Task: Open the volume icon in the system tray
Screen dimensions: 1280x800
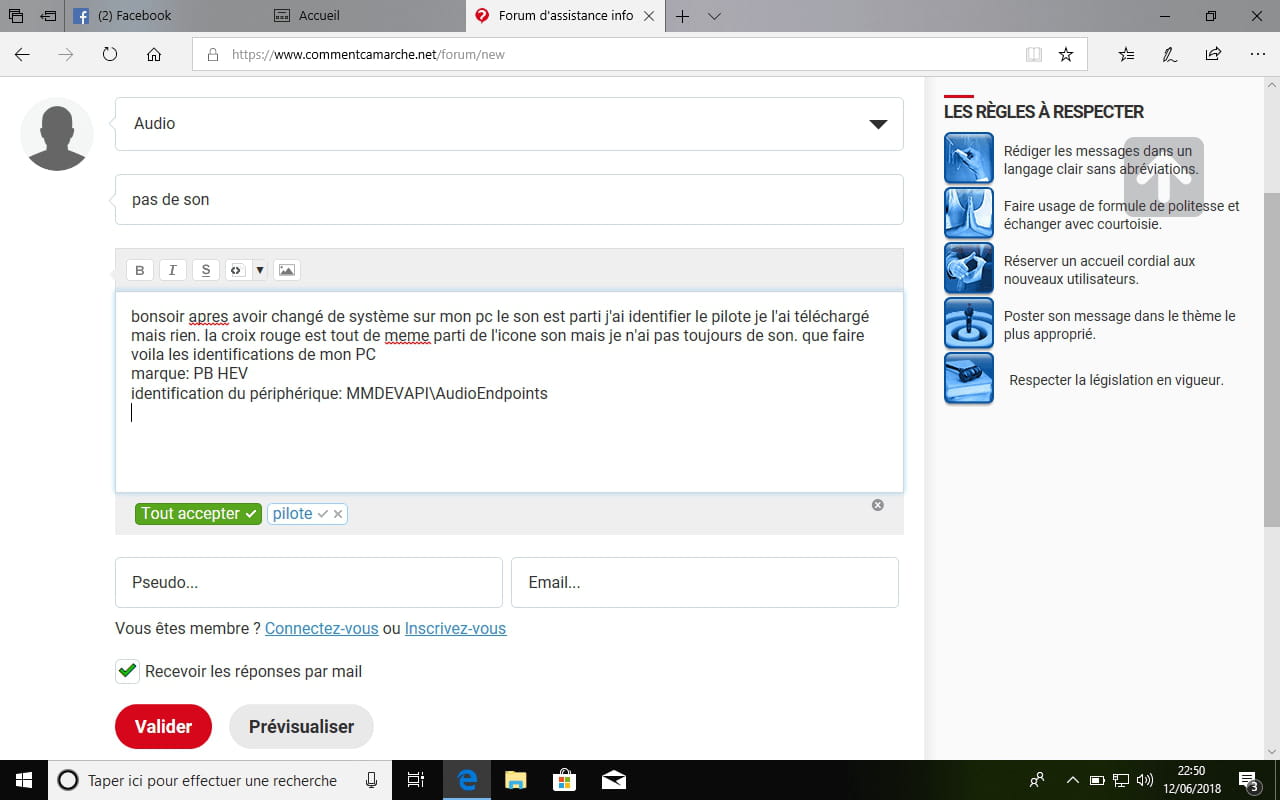Action: pos(1144,781)
